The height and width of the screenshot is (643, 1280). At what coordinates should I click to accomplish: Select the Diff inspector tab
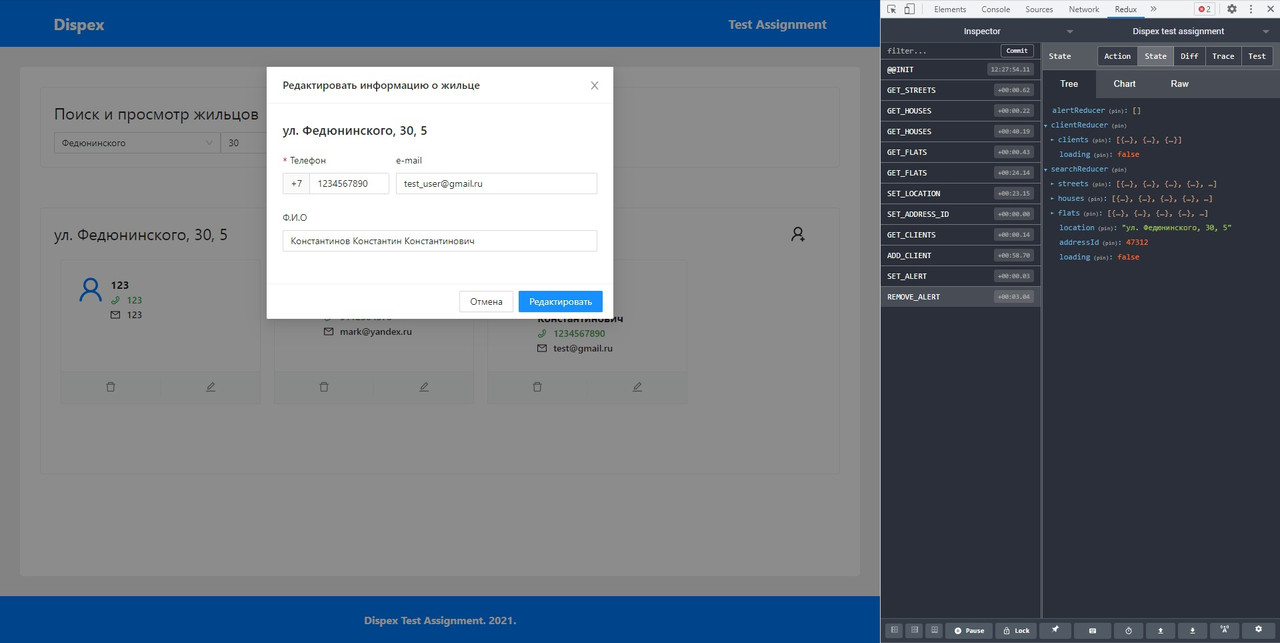pos(1189,56)
